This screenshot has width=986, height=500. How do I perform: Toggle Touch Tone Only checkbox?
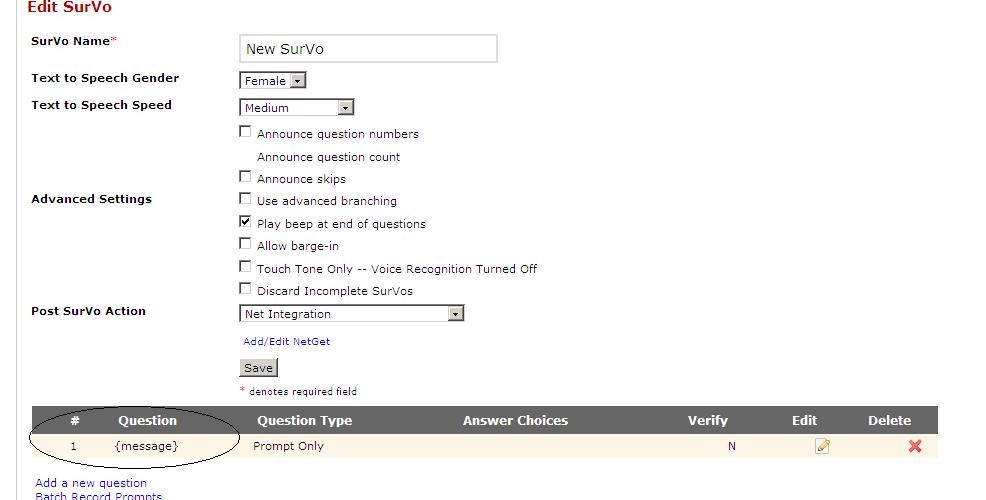click(x=246, y=267)
